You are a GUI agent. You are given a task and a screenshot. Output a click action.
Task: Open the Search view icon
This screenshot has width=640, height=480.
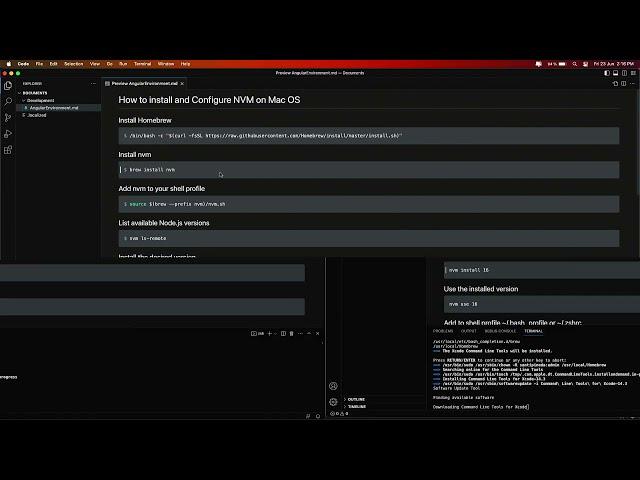(8, 102)
